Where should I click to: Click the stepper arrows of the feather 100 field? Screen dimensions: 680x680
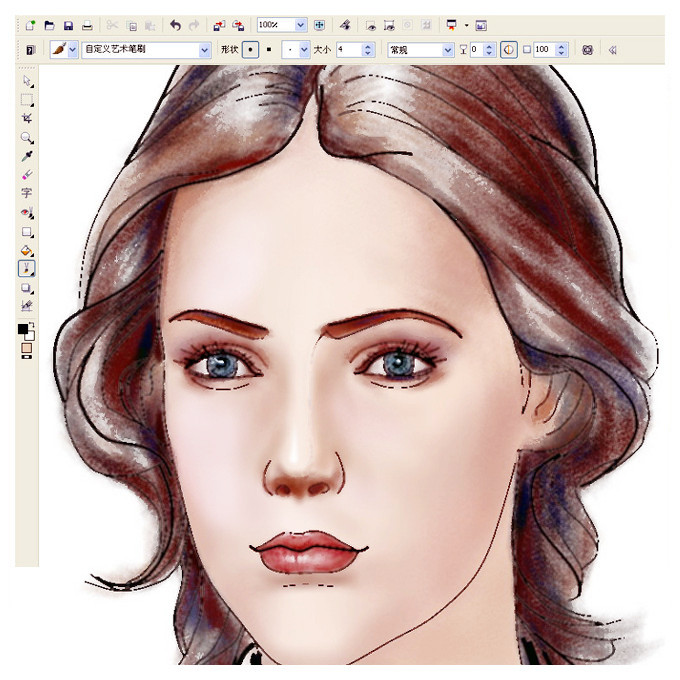coord(562,50)
